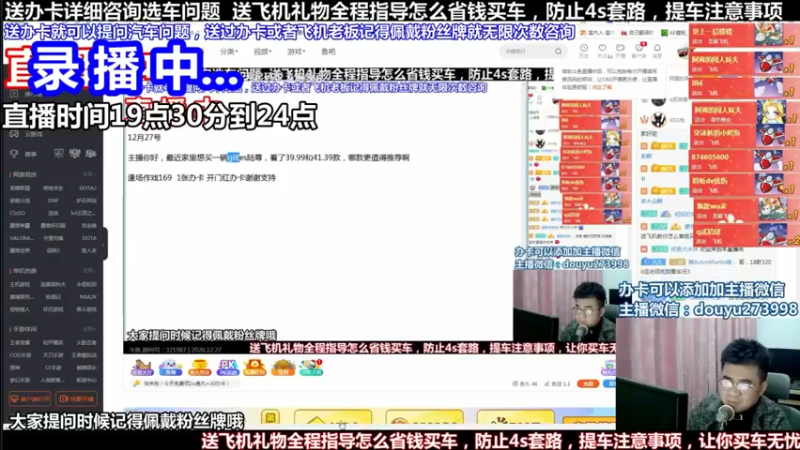Click the 开播 broadcast icon in header
The width and height of the screenshot is (800, 450).
point(620,50)
